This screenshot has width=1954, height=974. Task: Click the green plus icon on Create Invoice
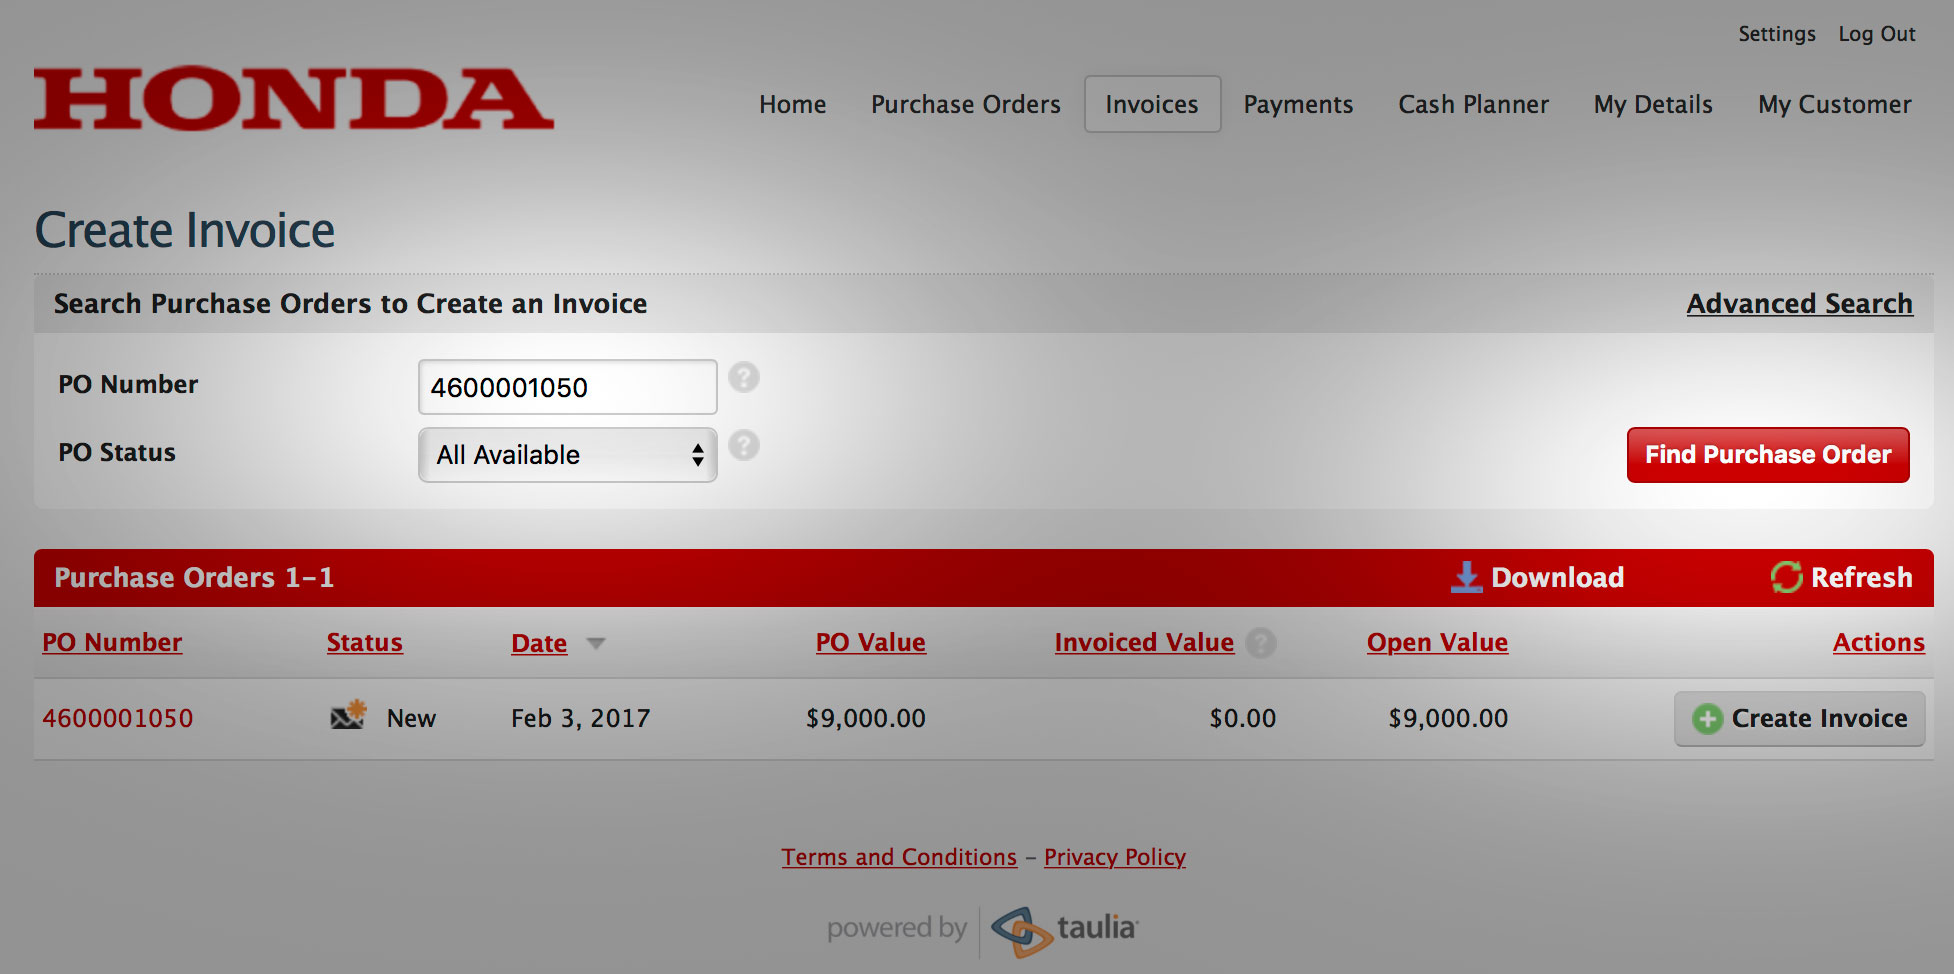[x=1707, y=719]
